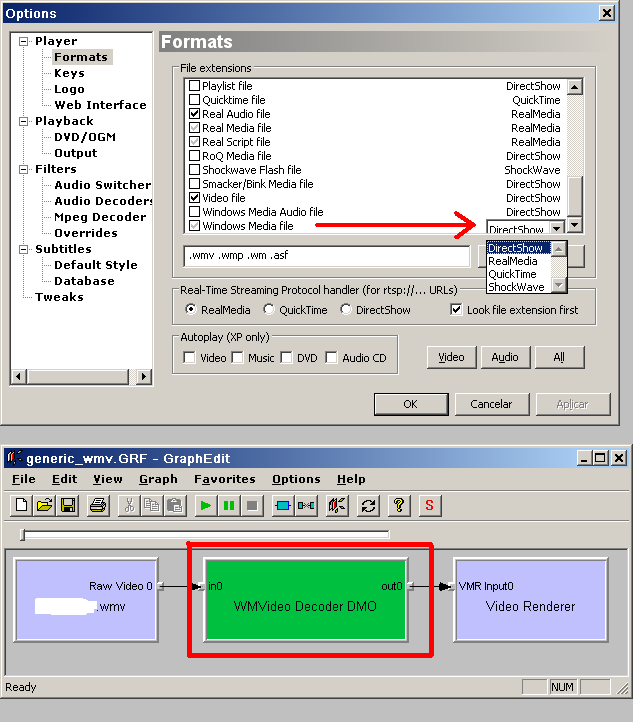The width and height of the screenshot is (633, 722).
Task: Play the graph with the green play button
Action: 205,506
